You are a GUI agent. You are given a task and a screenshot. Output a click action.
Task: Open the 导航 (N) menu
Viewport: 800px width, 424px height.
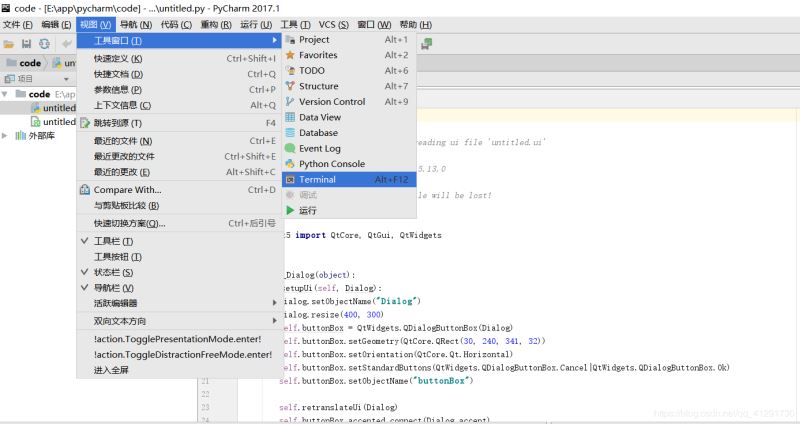[136, 24]
